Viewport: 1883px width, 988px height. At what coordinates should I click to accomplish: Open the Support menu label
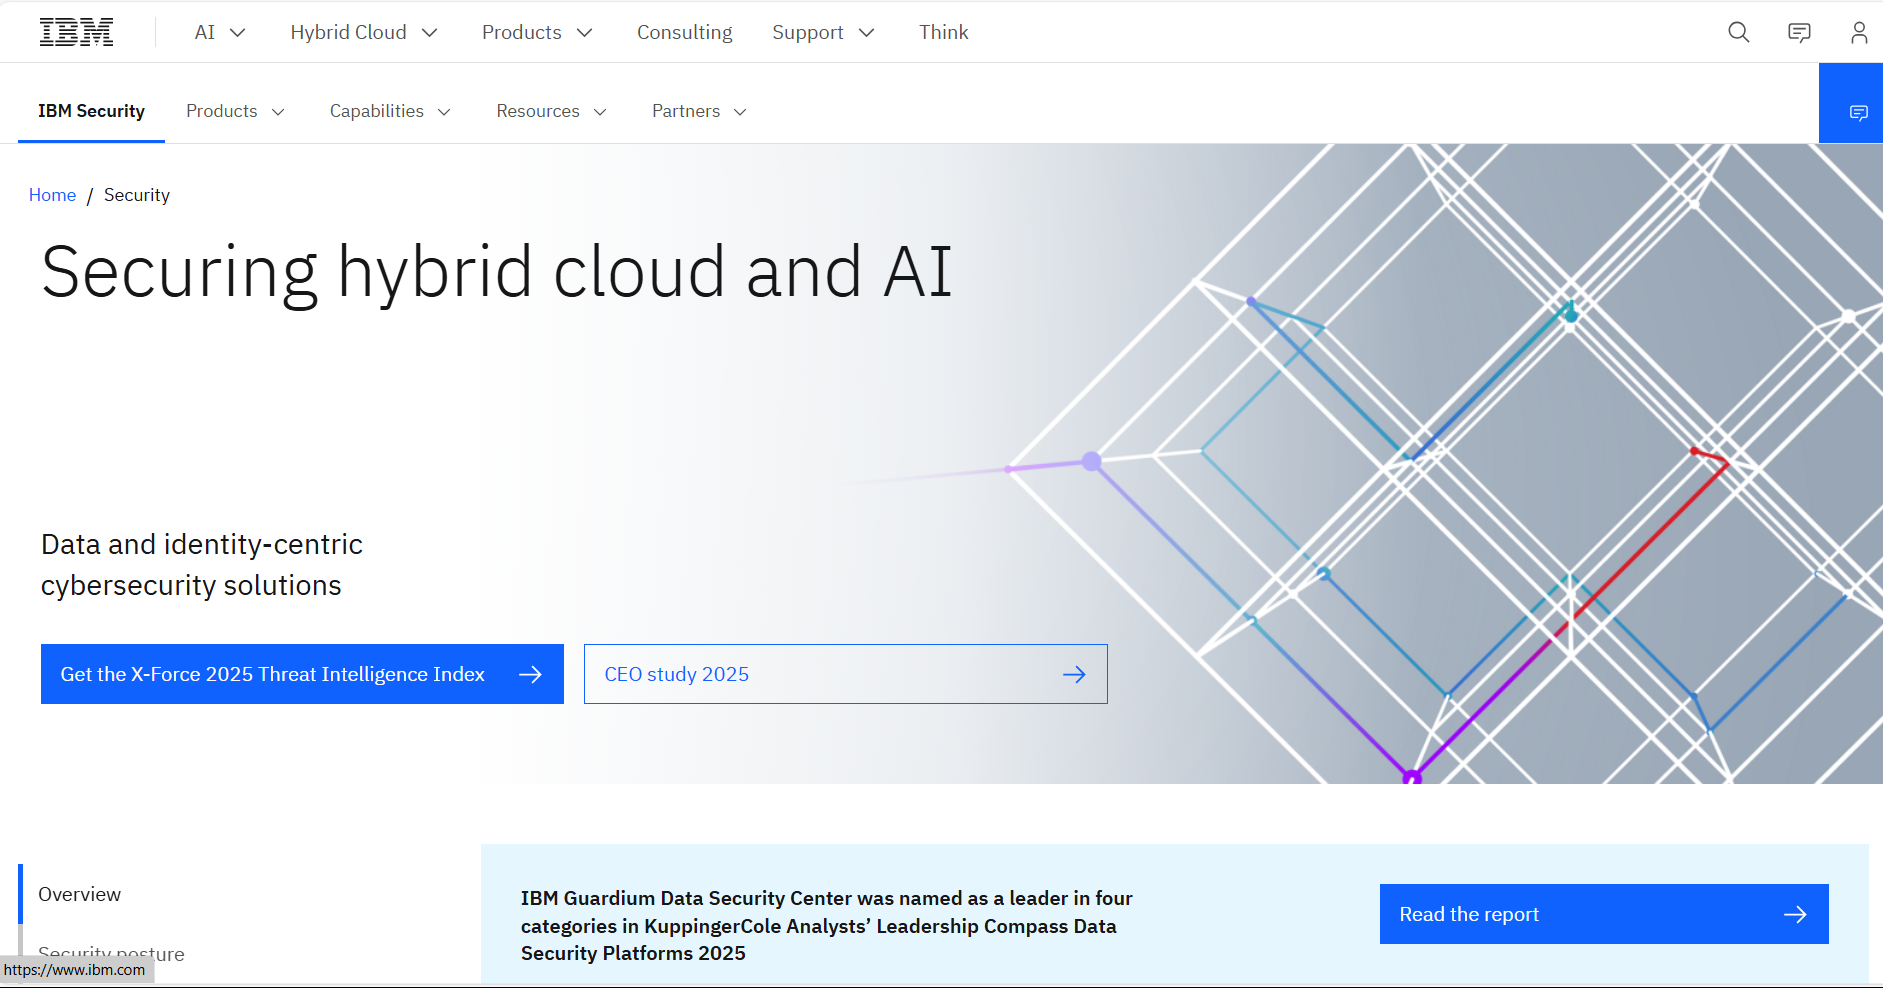coord(808,32)
